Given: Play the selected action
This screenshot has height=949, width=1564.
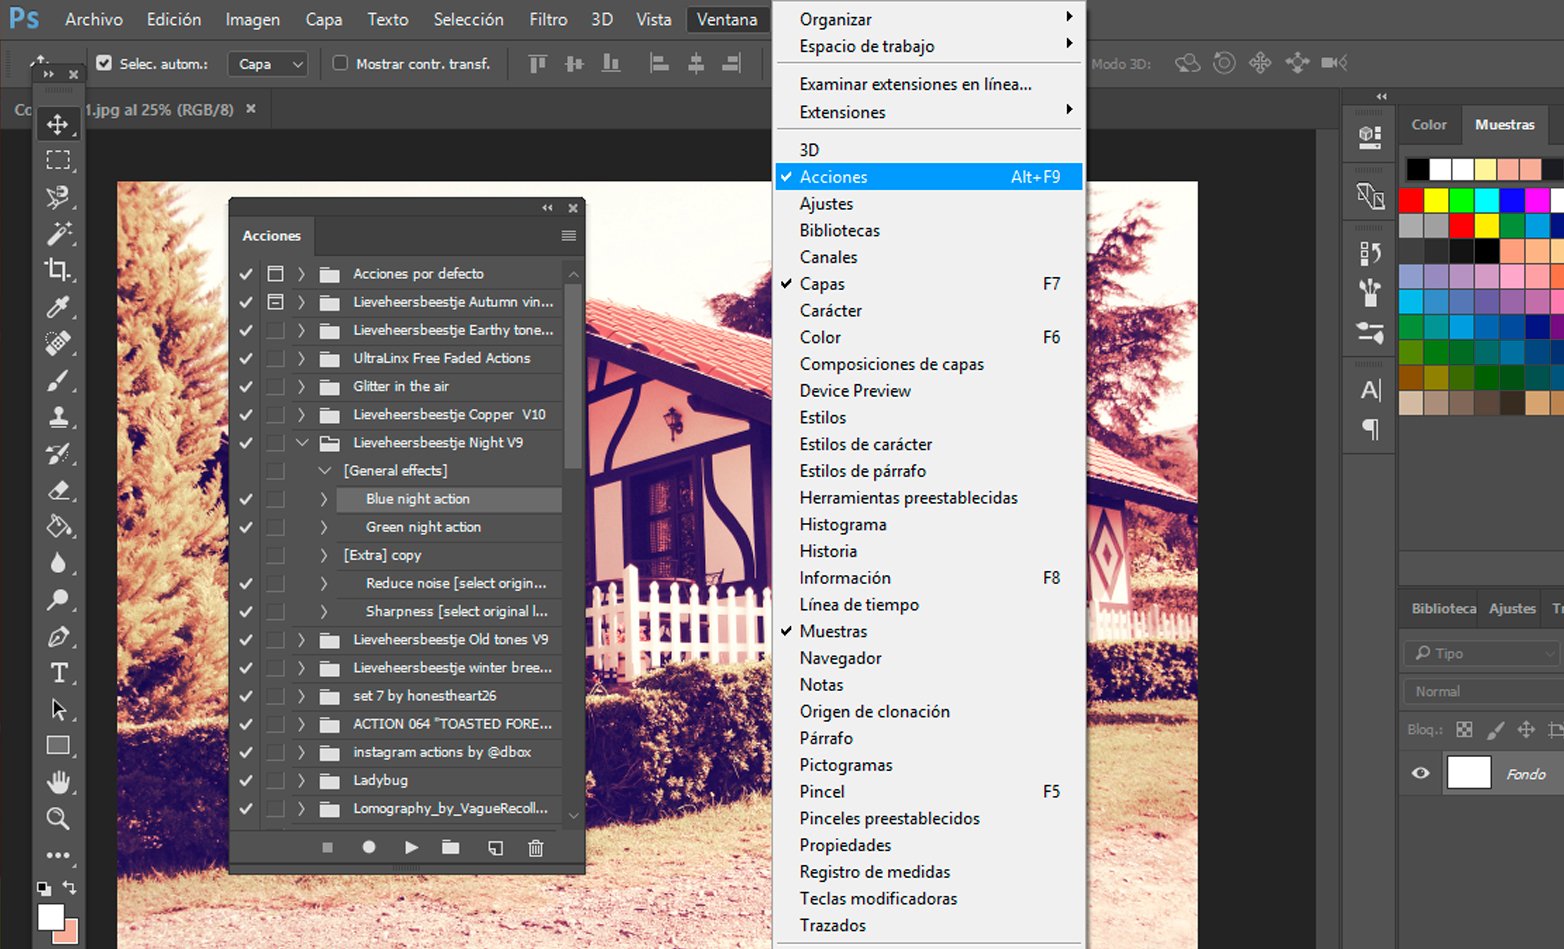Looking at the screenshot, I should pyautogui.click(x=411, y=847).
